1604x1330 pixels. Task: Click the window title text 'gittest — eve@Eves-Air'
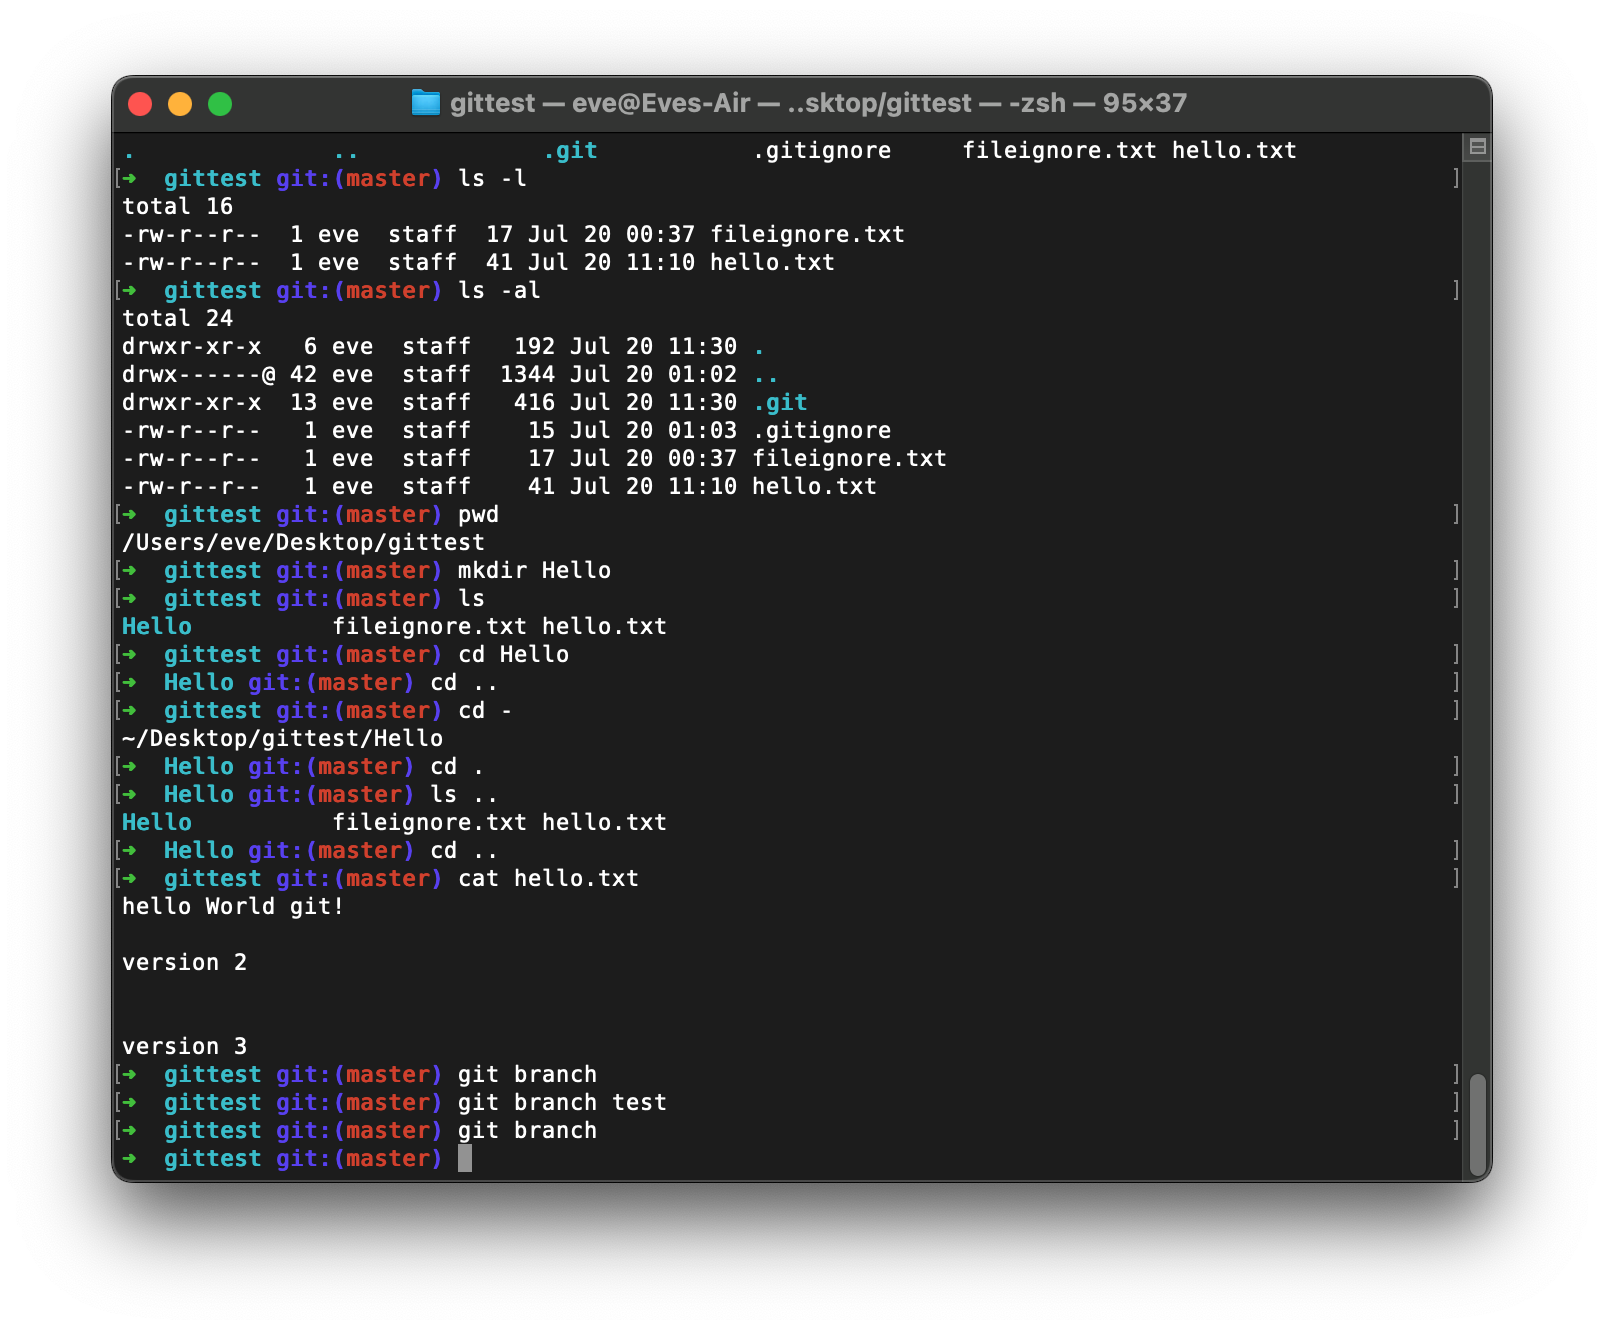600,103
